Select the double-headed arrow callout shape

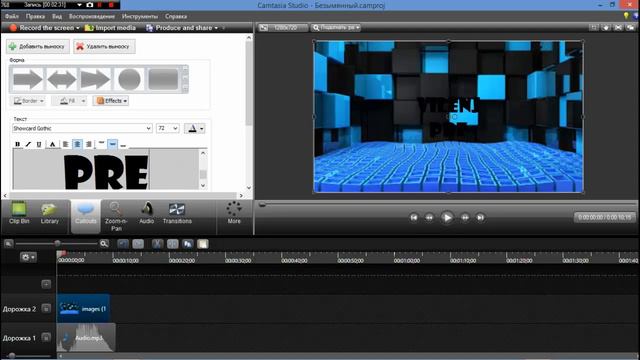coord(62,79)
